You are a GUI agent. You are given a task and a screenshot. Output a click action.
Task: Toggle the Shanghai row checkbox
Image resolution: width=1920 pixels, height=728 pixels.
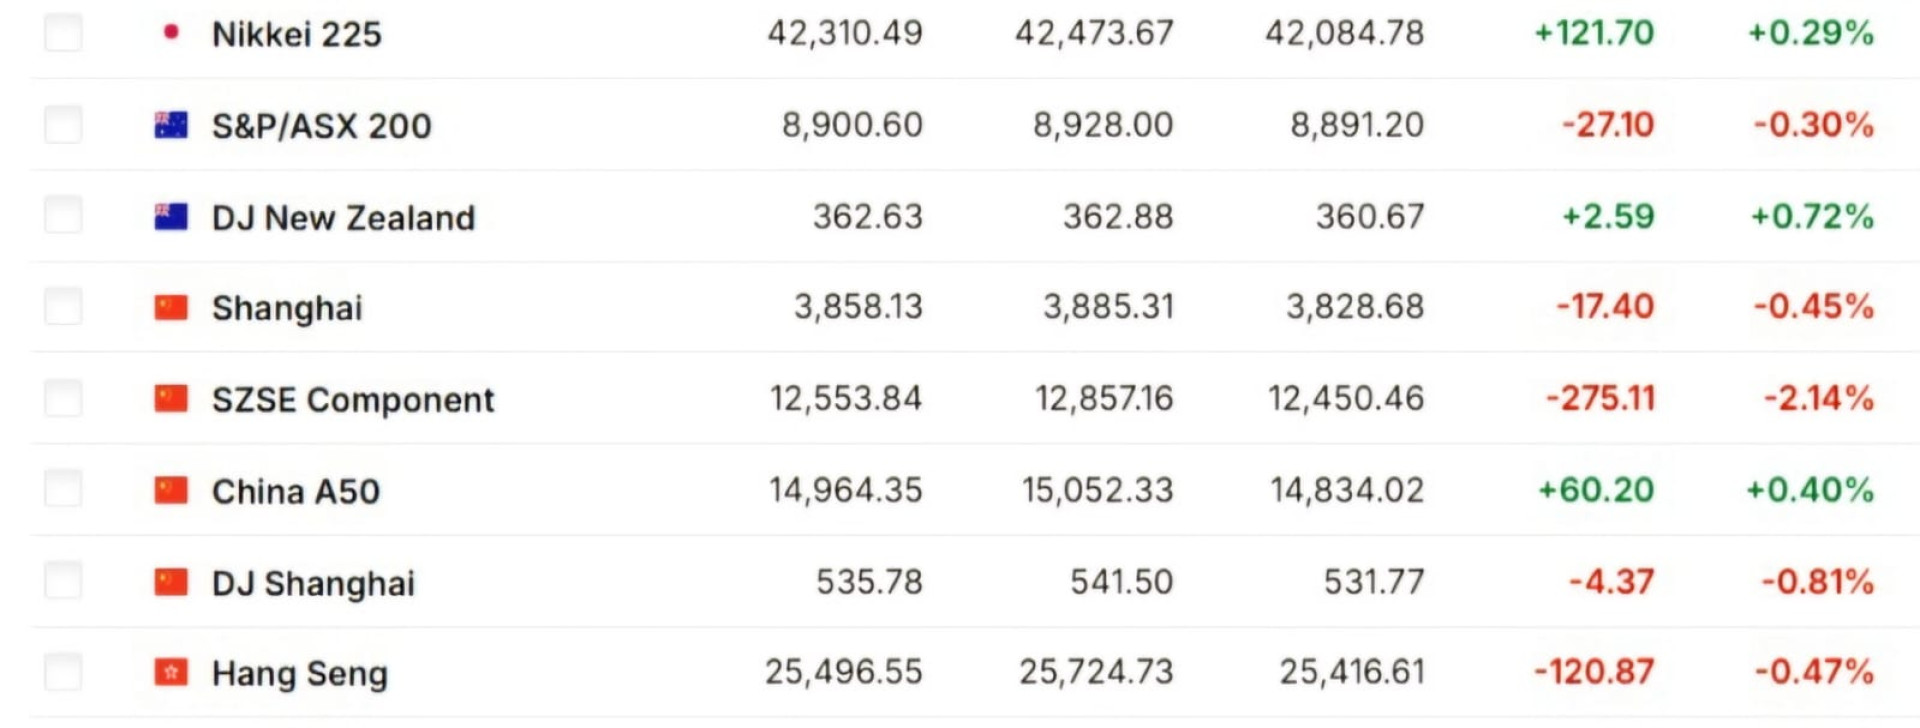coord(63,306)
